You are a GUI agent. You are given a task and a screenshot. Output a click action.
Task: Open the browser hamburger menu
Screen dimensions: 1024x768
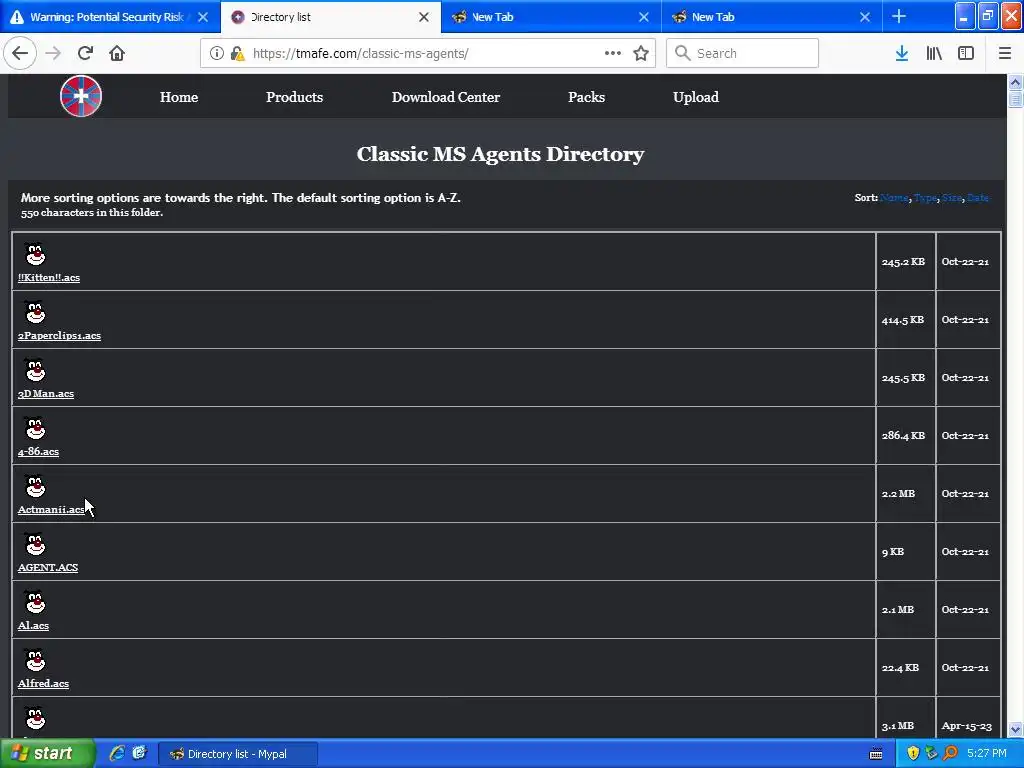[1005, 53]
